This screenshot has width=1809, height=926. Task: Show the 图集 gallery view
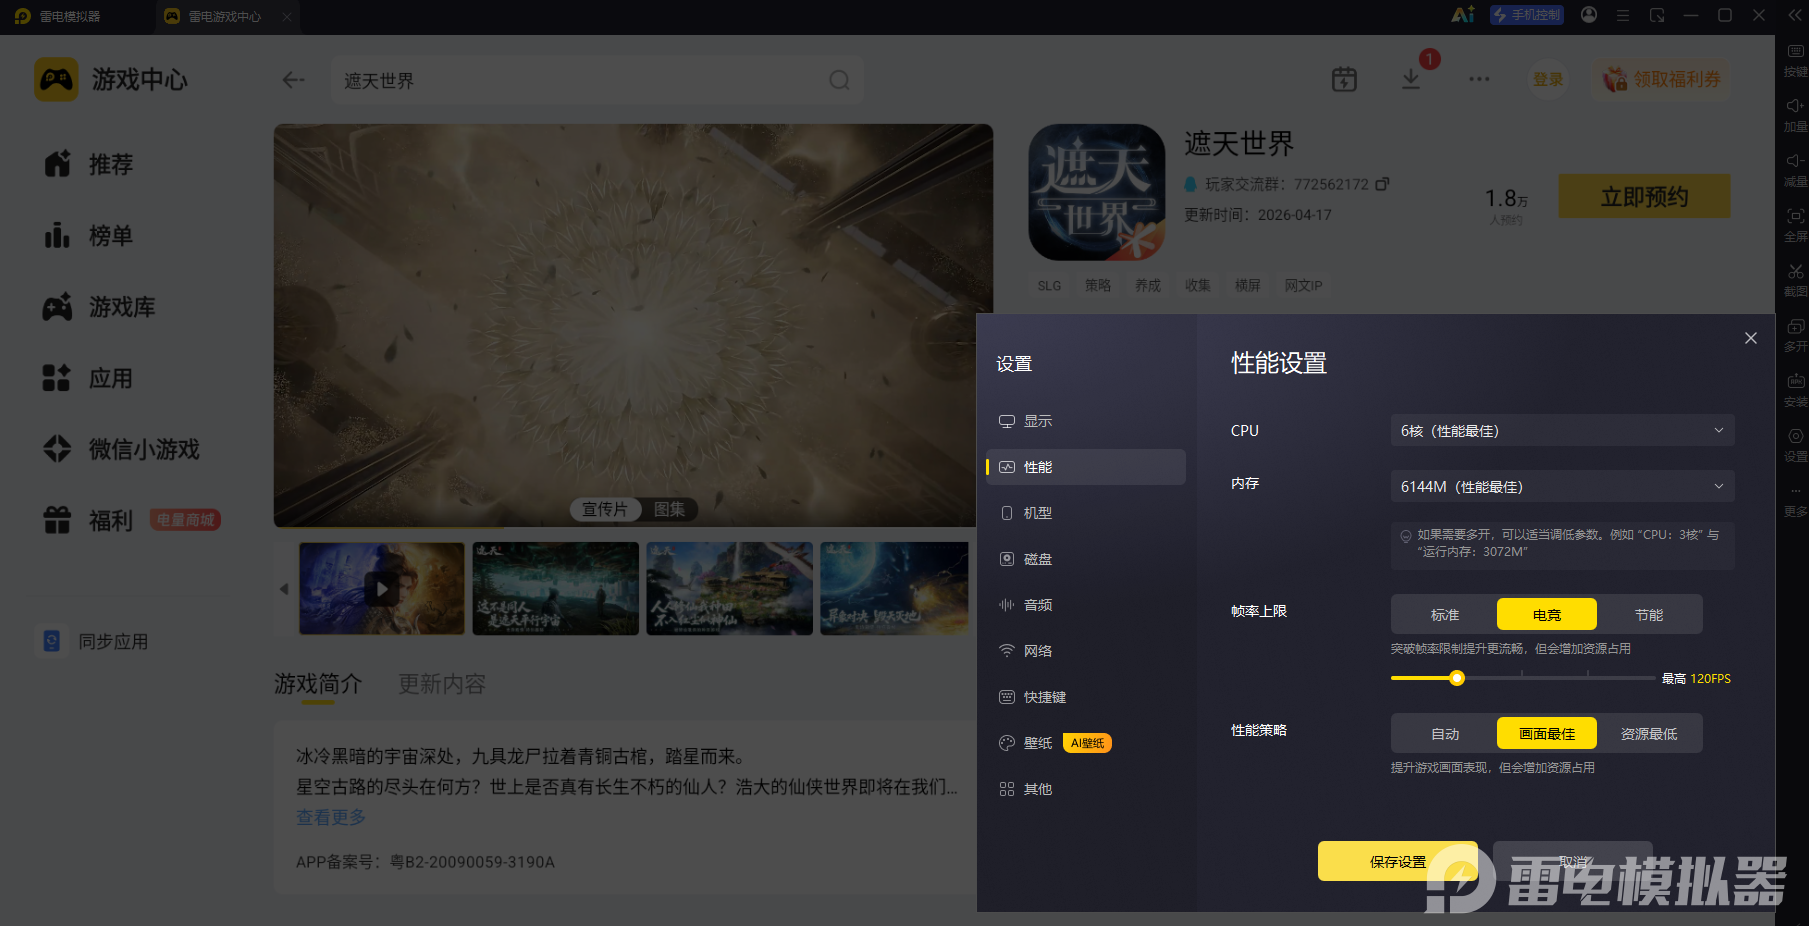point(669,510)
